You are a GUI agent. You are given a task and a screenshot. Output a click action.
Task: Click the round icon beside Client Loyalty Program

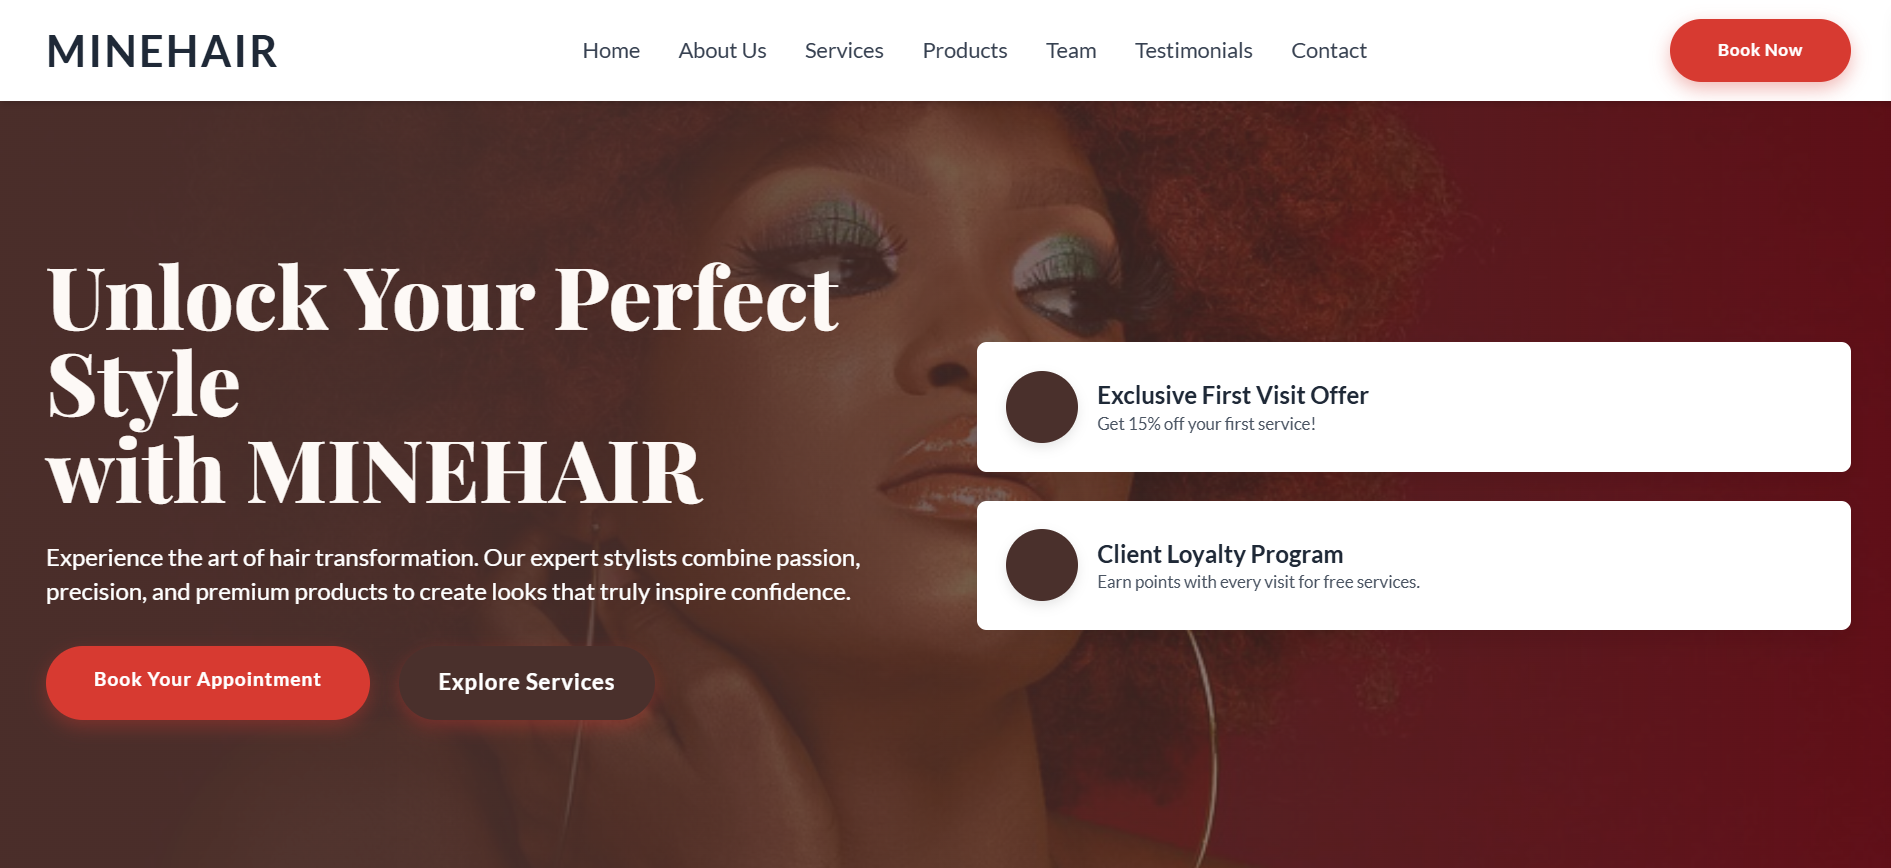tap(1041, 565)
